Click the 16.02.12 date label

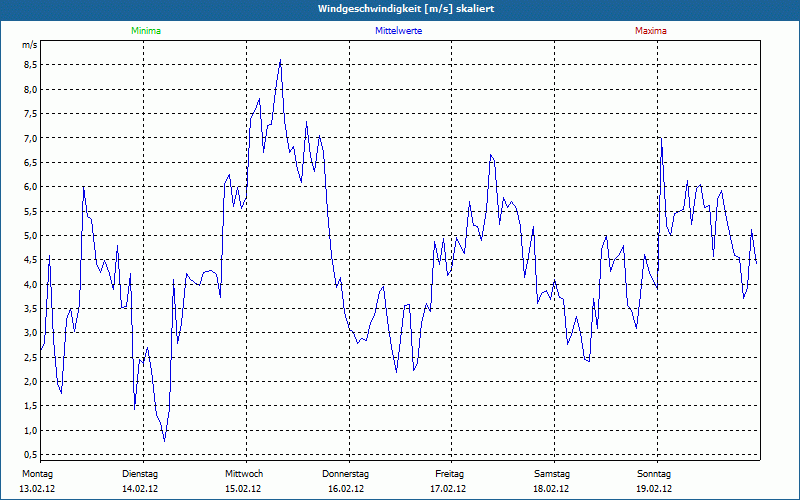[x=346, y=489]
